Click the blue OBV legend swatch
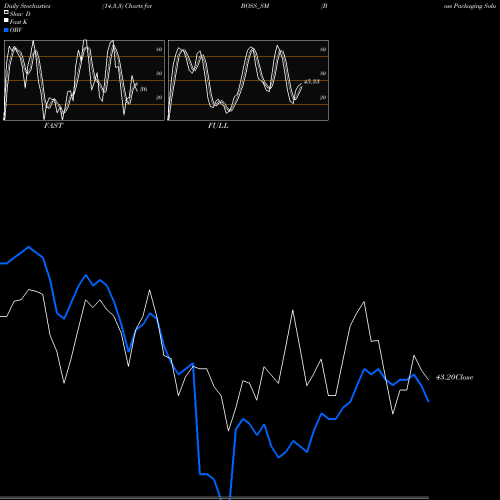Viewport: 500px width, 500px height. (6, 30)
